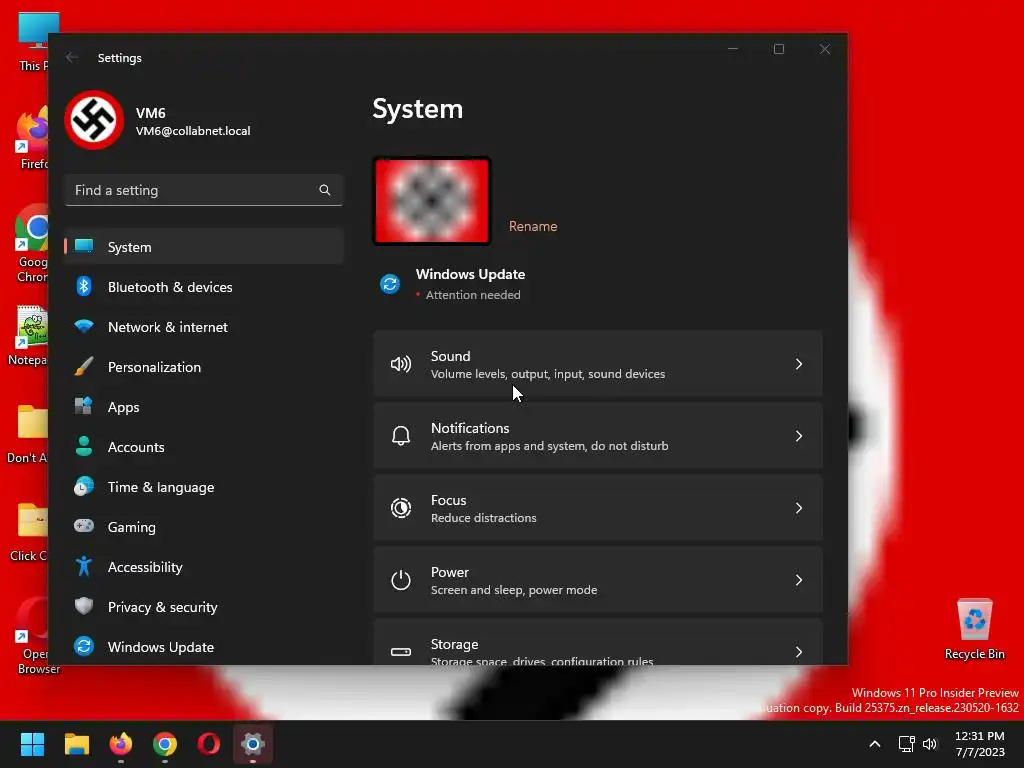Open Time & language settings
The height and width of the screenshot is (768, 1024).
point(204,487)
